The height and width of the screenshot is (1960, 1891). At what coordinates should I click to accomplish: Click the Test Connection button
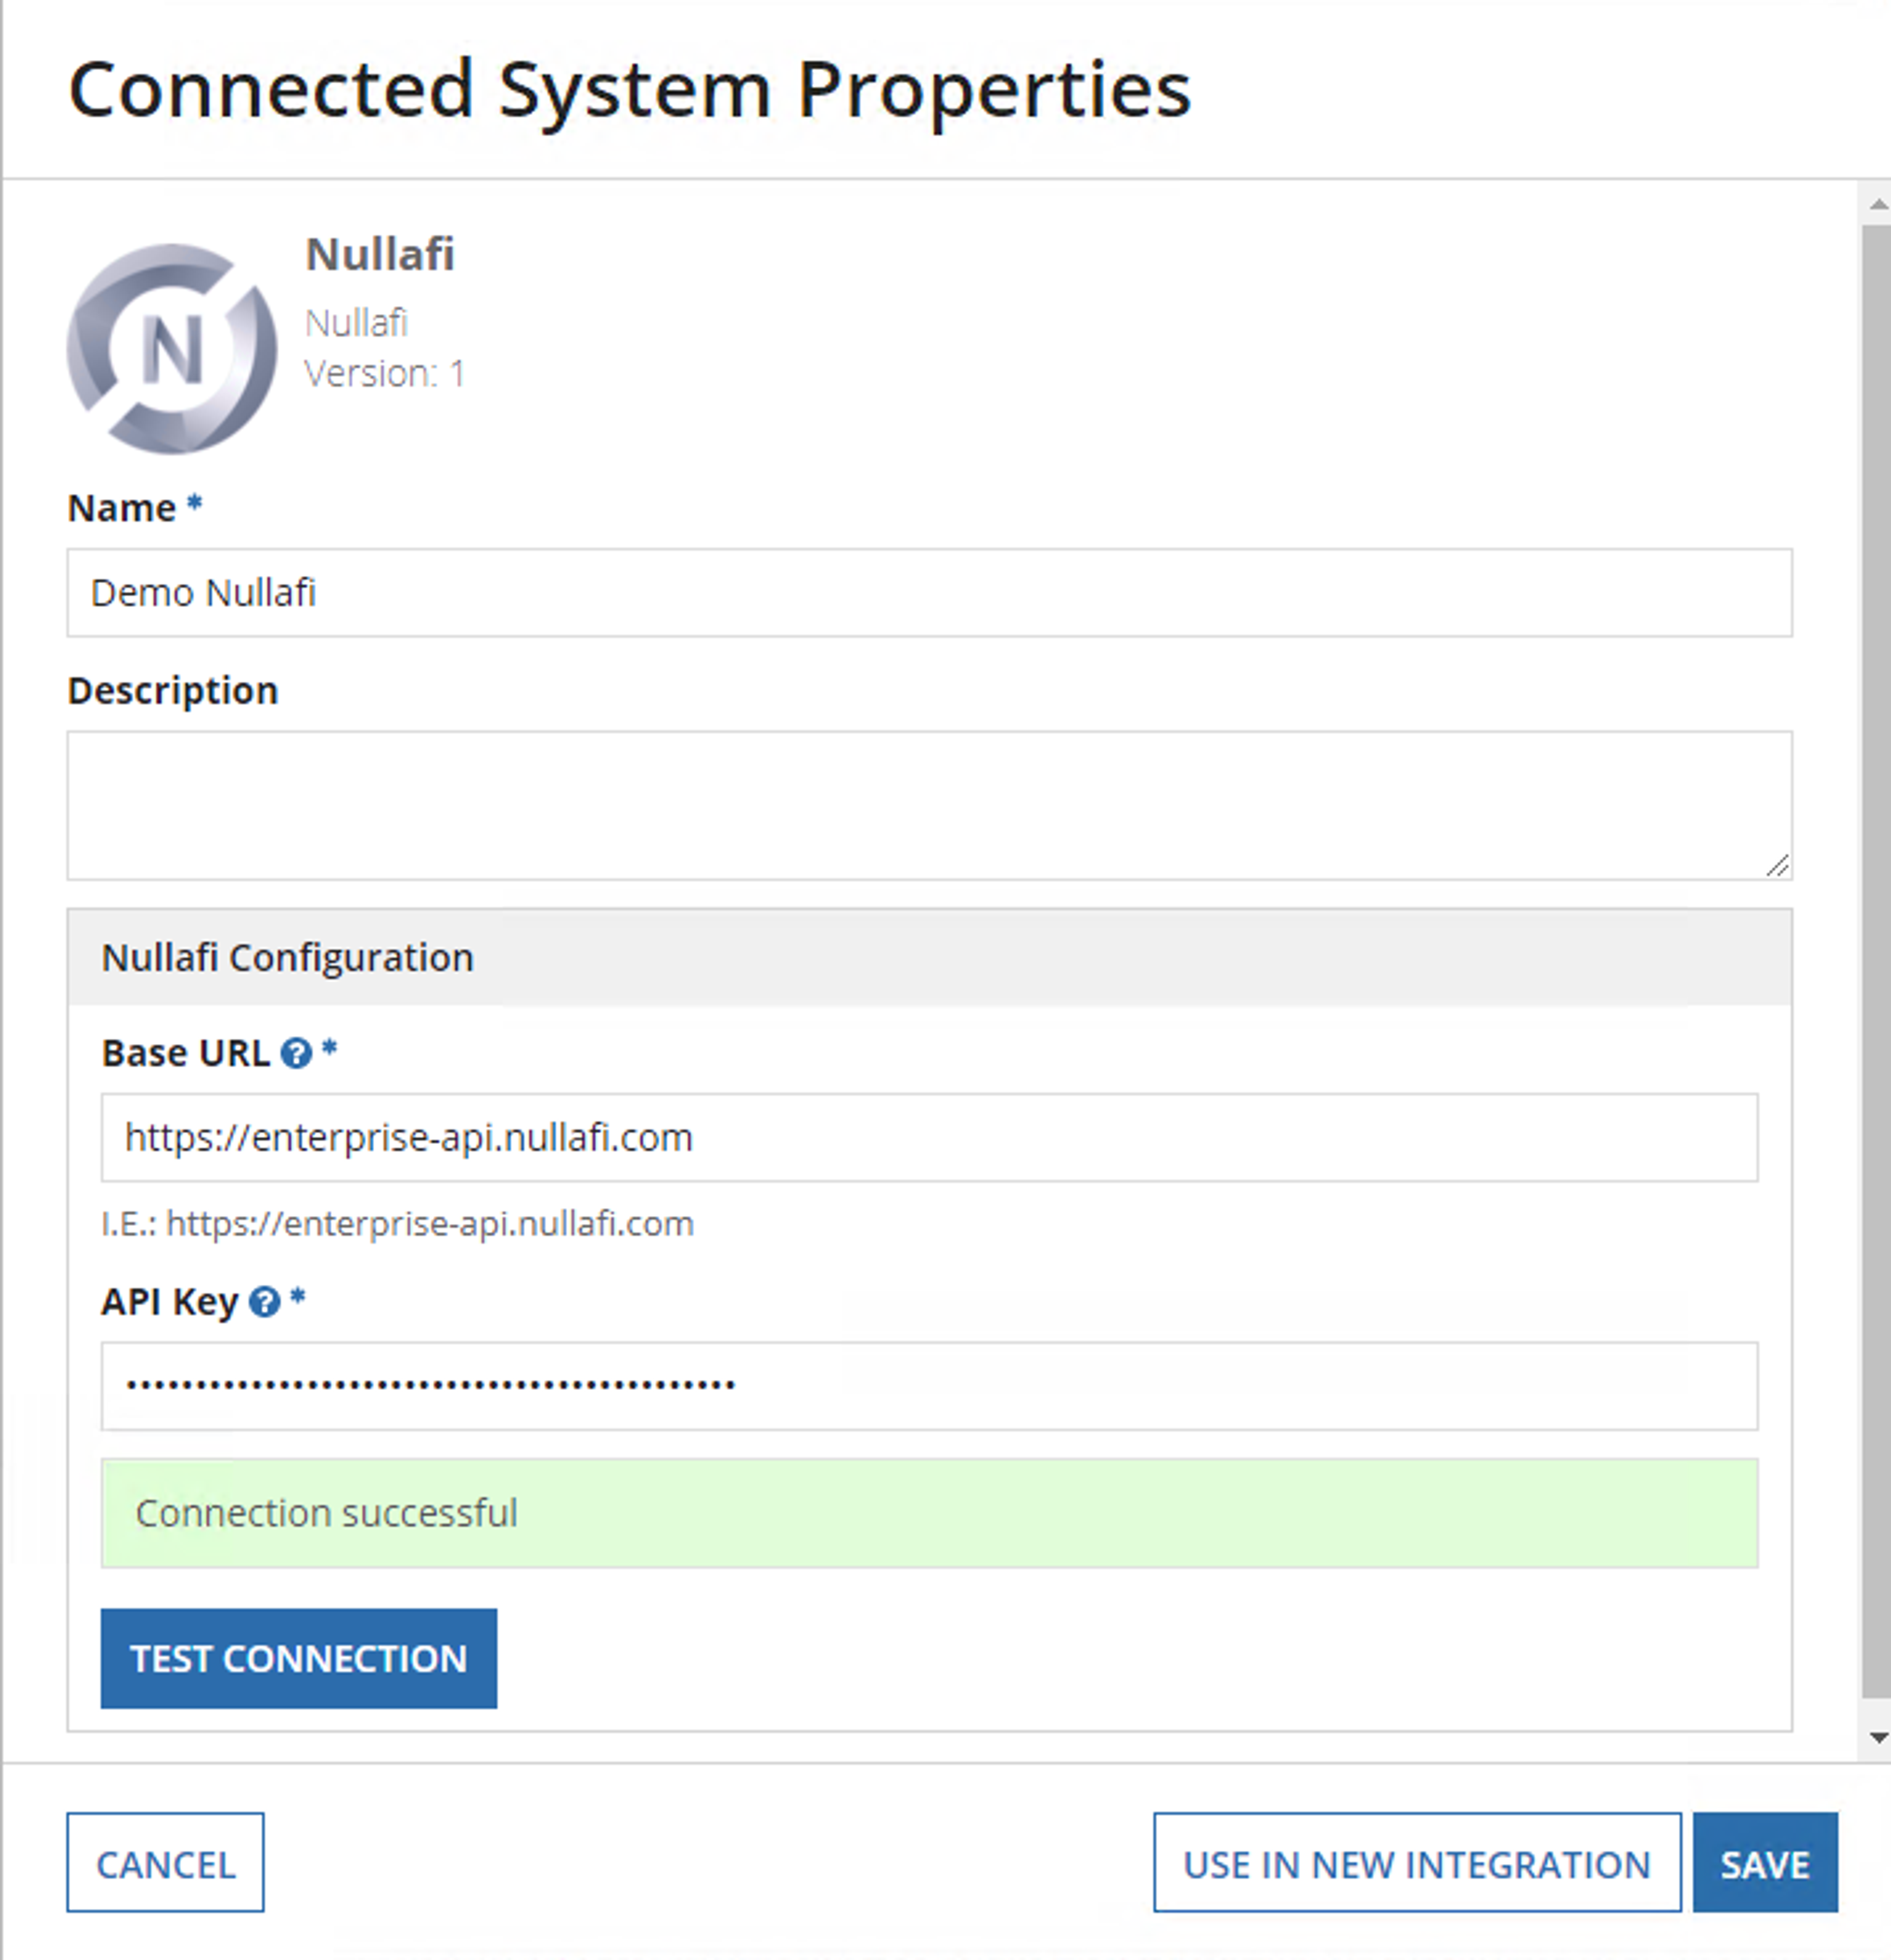(x=299, y=1658)
